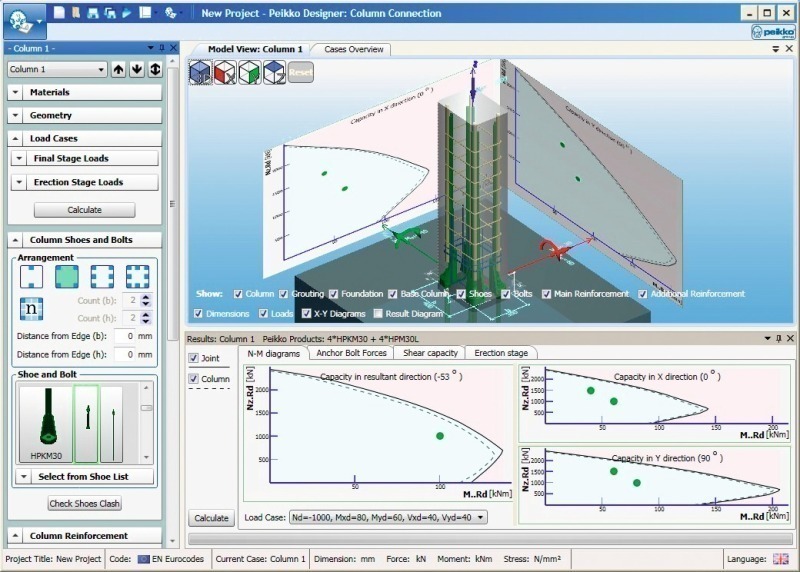Image resolution: width=800 pixels, height=572 pixels.
Task: Save the project with the floppy disk icon
Action: click(x=92, y=13)
